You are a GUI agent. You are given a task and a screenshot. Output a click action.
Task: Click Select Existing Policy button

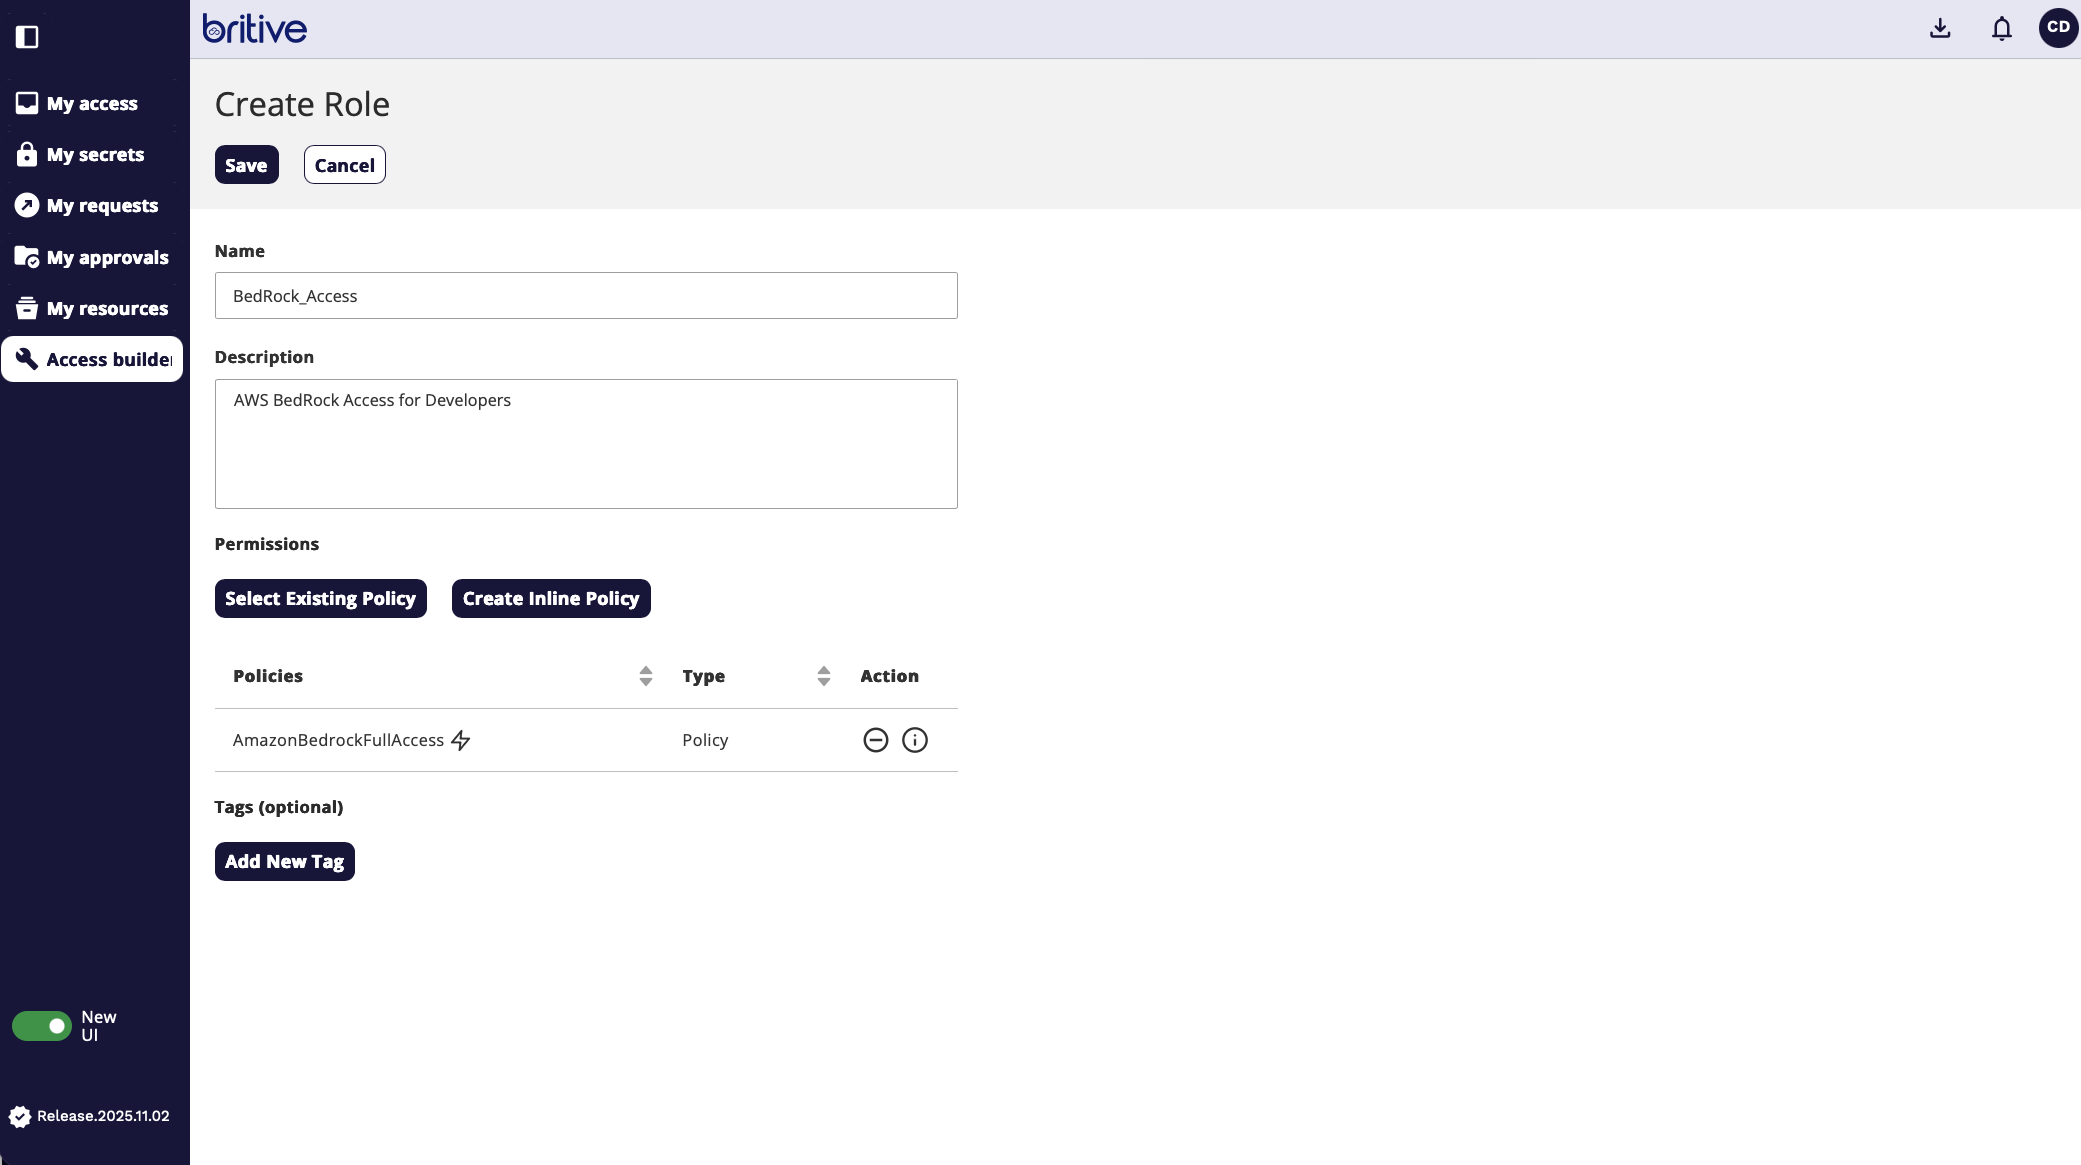click(x=320, y=599)
